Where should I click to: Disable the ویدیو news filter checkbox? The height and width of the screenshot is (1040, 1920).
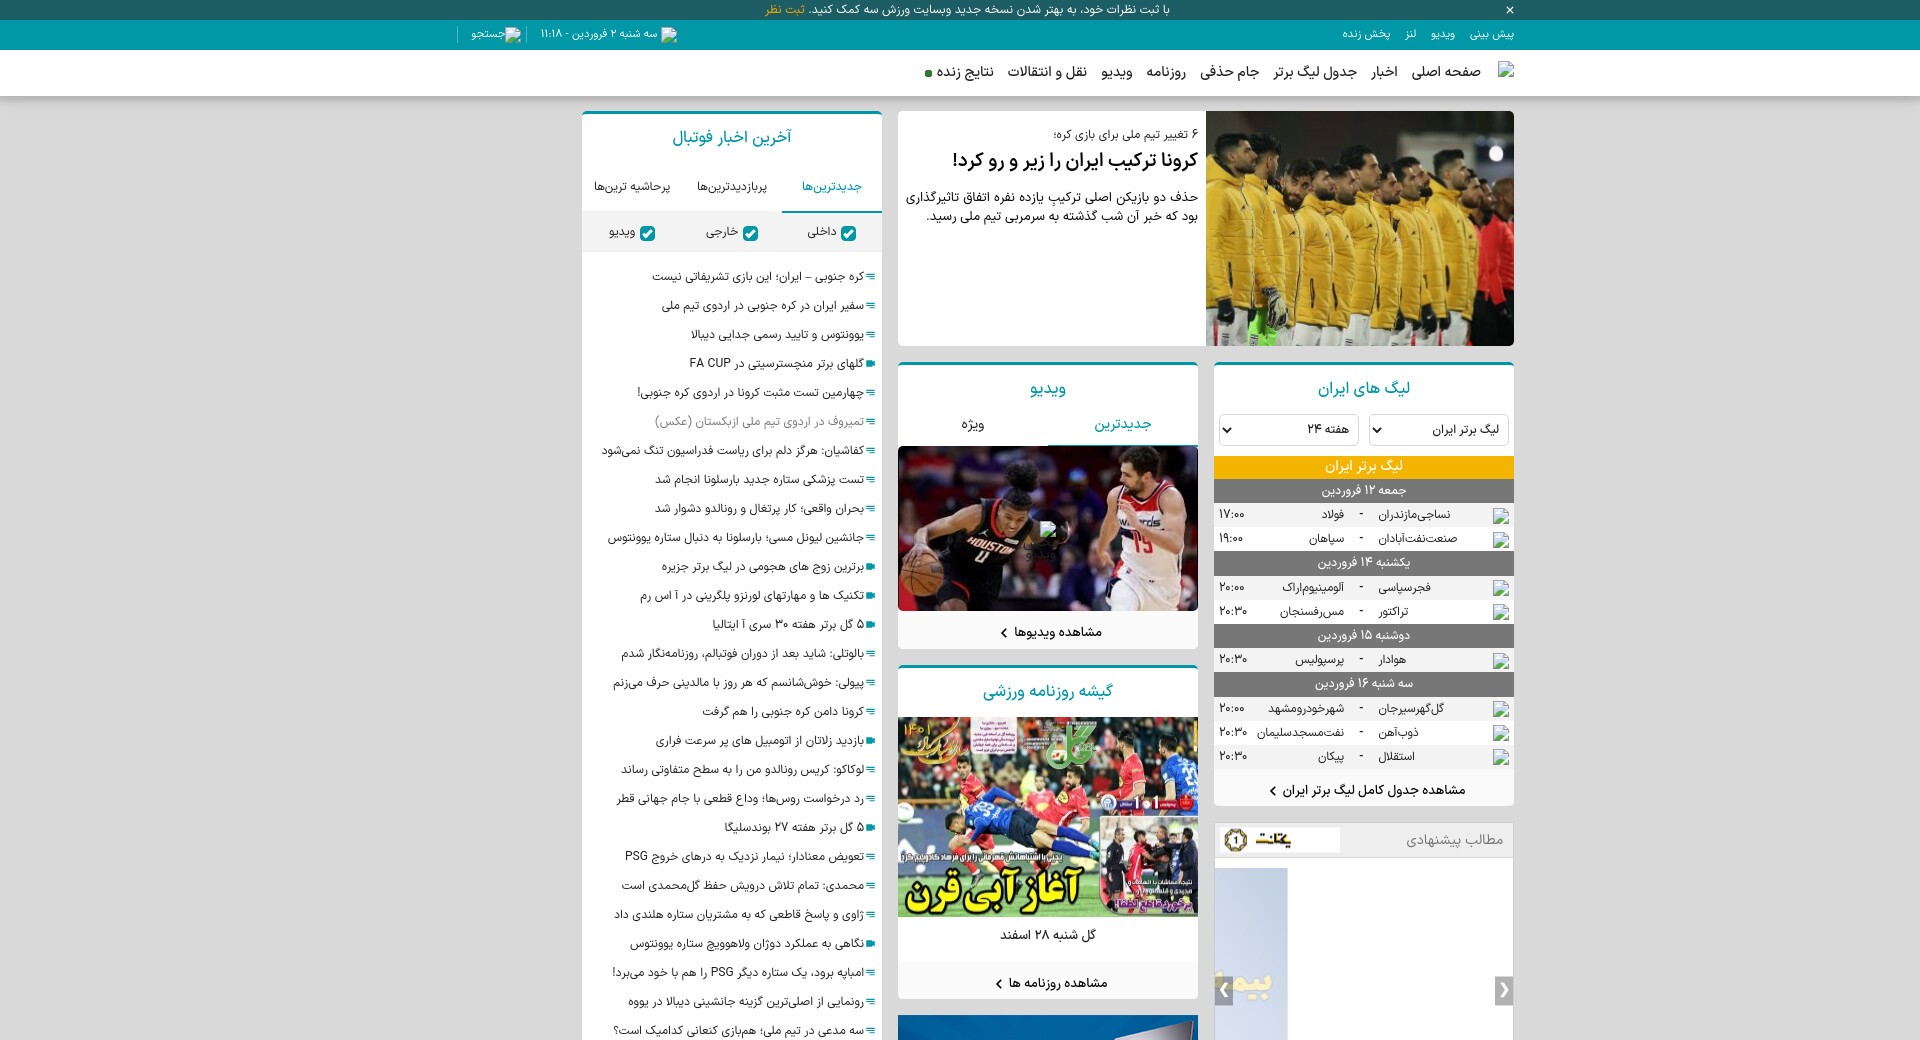coord(647,233)
